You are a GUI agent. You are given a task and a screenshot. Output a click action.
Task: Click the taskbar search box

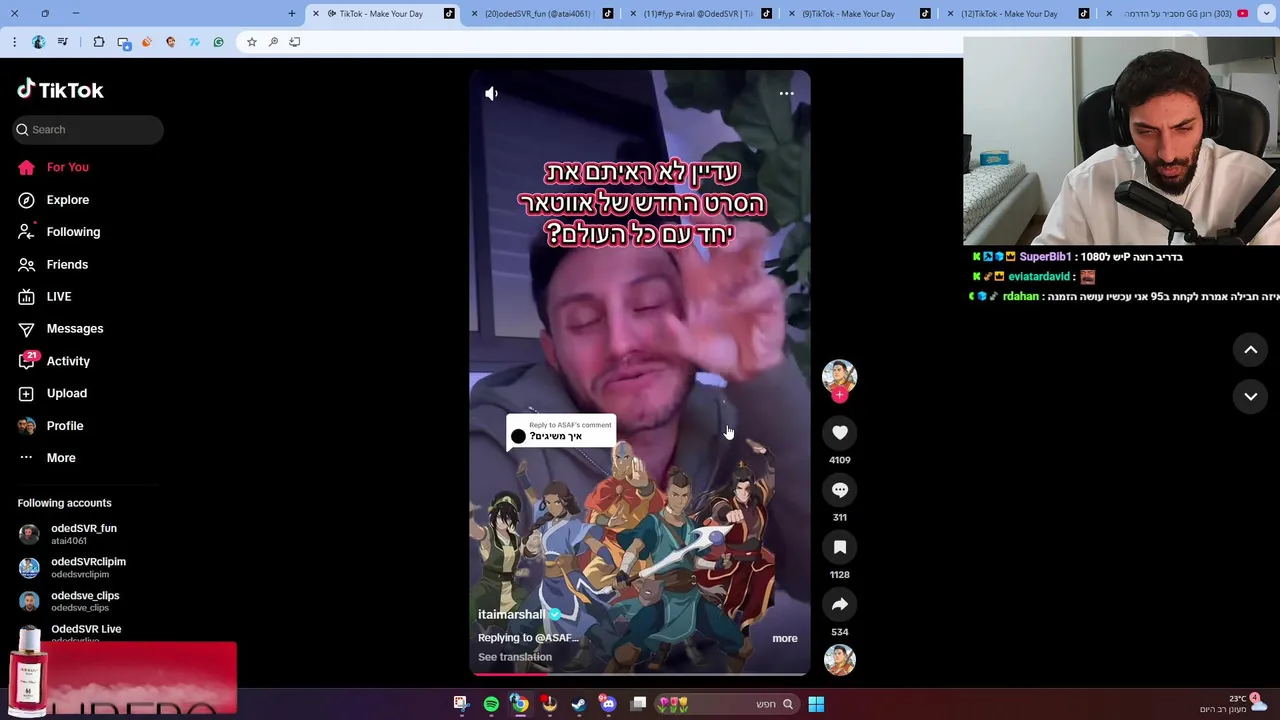pos(728,705)
